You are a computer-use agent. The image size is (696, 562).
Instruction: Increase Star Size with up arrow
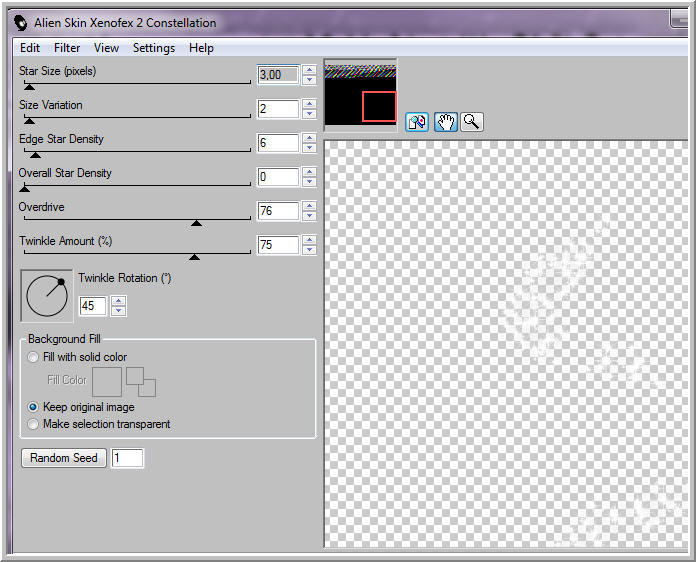(x=309, y=70)
